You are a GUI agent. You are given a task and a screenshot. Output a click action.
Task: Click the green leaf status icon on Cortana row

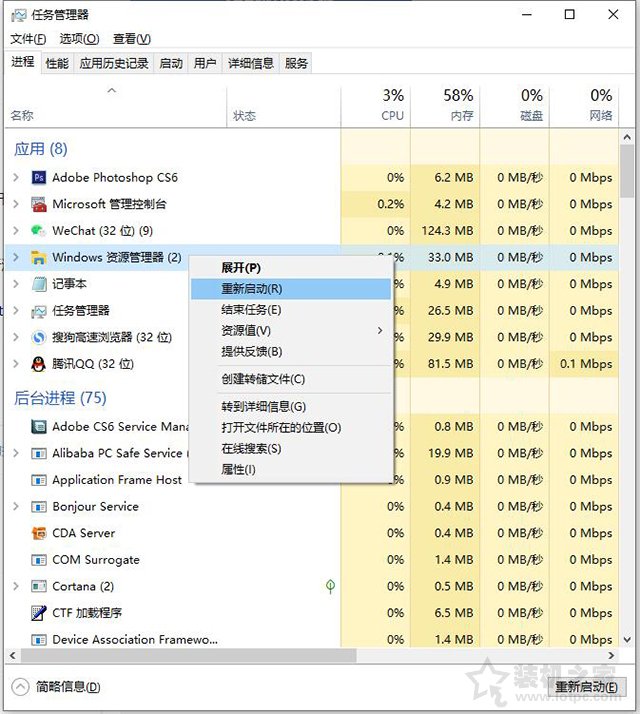(x=331, y=586)
